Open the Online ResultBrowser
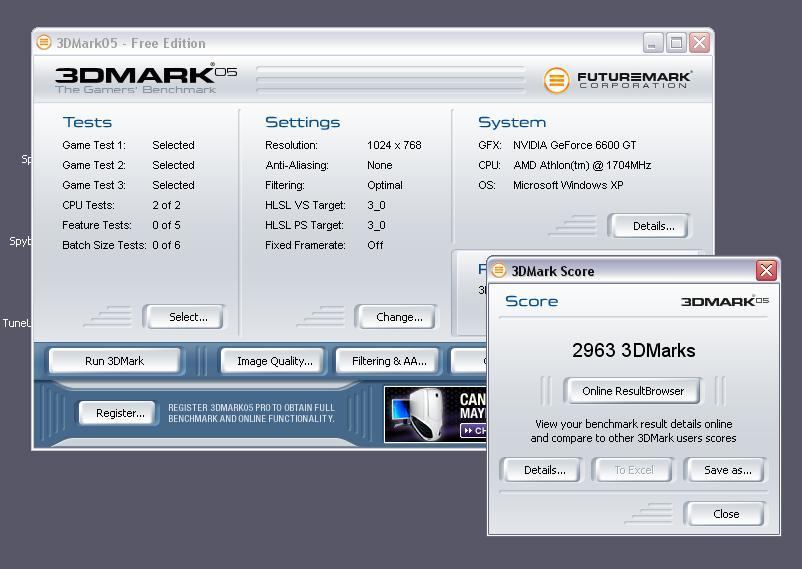Image resolution: width=802 pixels, height=569 pixels. [633, 391]
